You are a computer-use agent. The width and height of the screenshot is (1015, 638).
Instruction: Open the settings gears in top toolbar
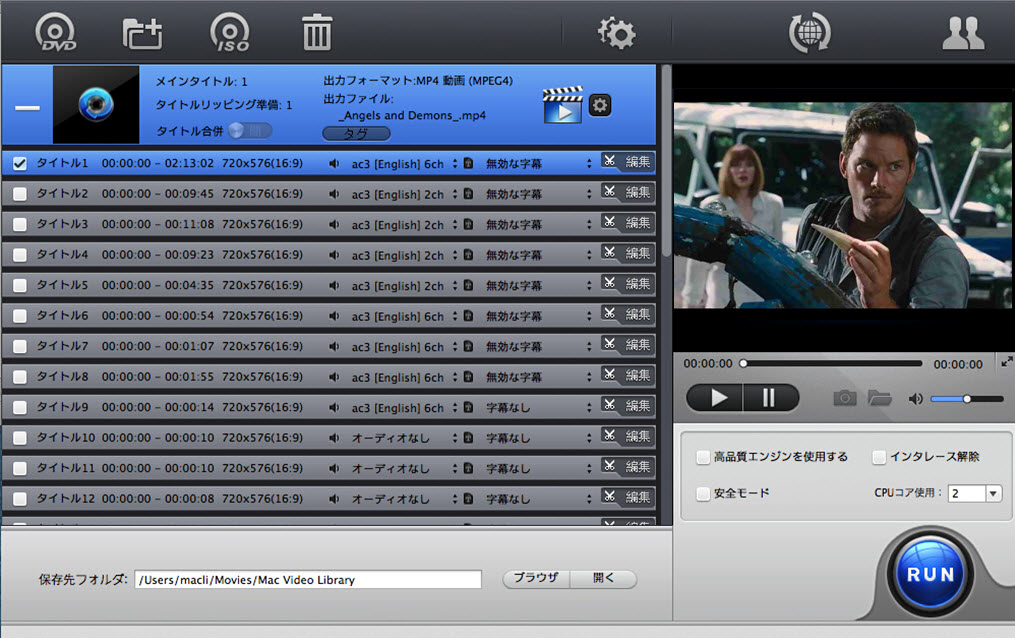(616, 33)
